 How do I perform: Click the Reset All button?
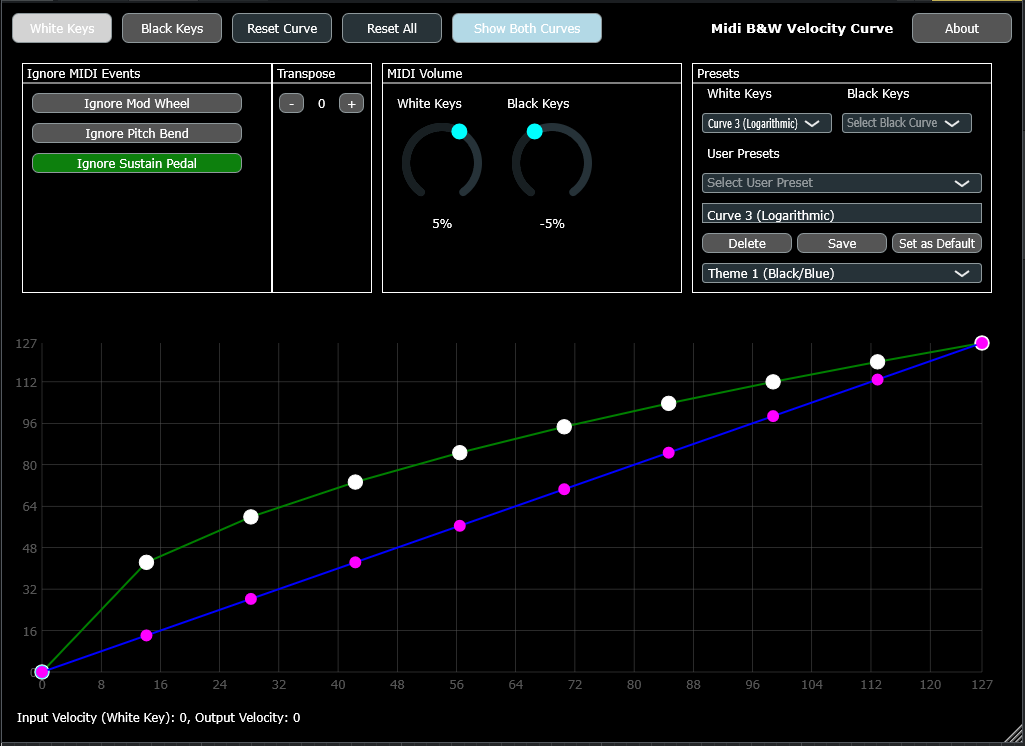(x=392, y=28)
